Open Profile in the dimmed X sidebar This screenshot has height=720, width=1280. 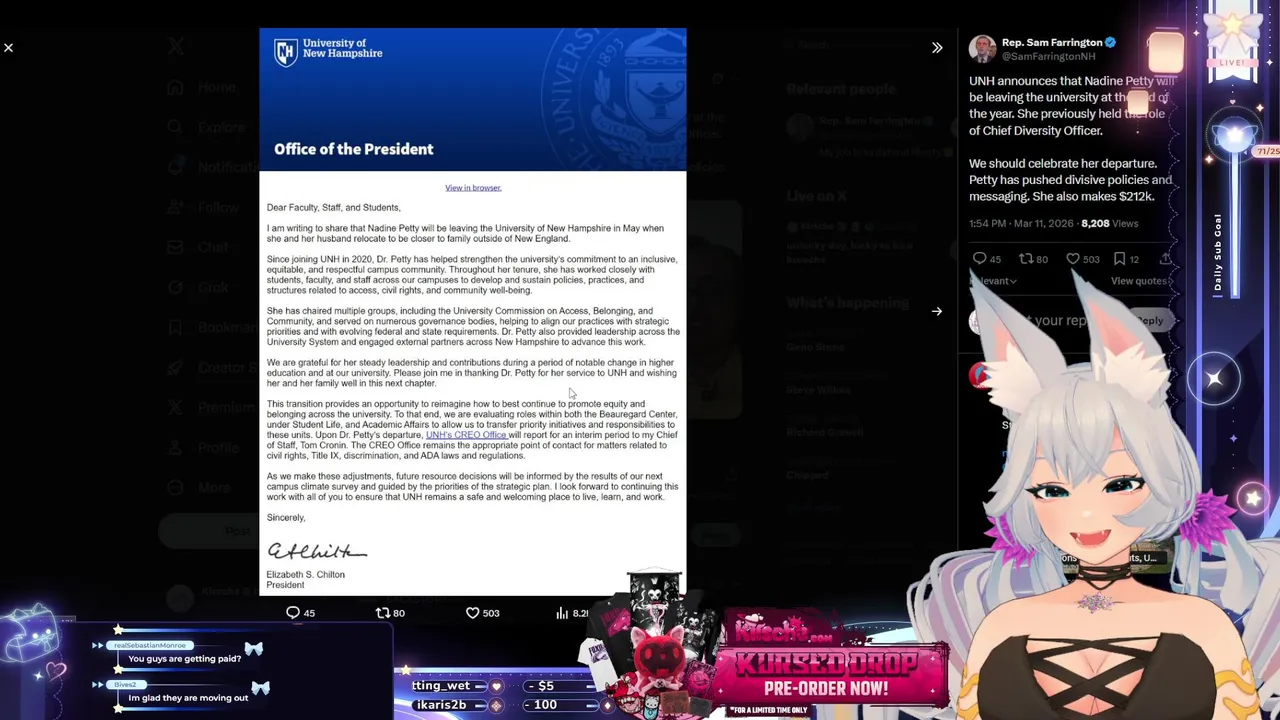[218, 448]
